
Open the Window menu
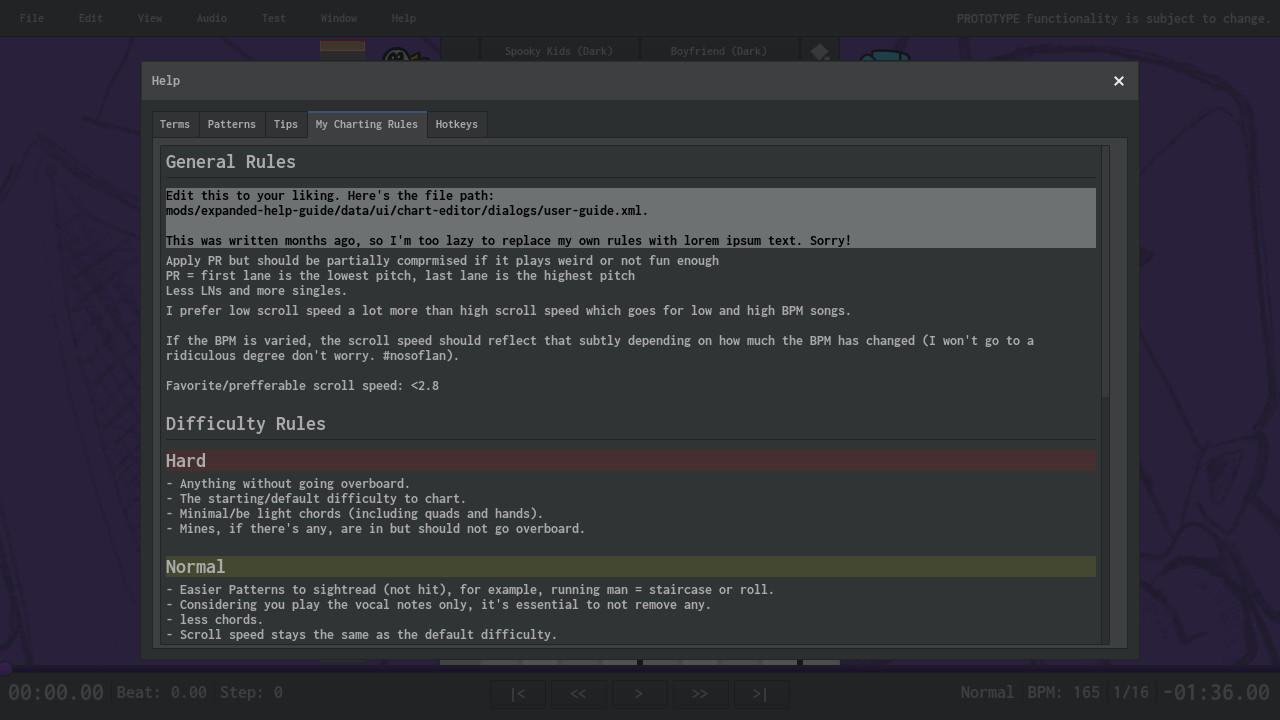(338, 18)
